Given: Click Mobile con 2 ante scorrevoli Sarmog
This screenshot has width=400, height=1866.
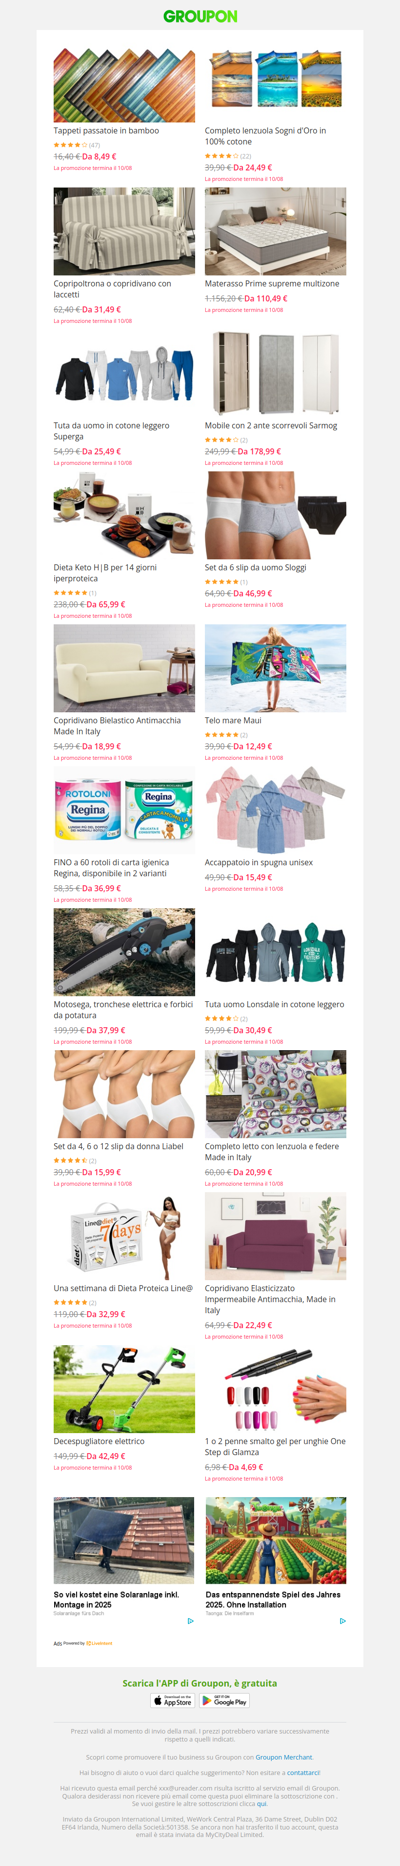Looking at the screenshot, I should (271, 425).
